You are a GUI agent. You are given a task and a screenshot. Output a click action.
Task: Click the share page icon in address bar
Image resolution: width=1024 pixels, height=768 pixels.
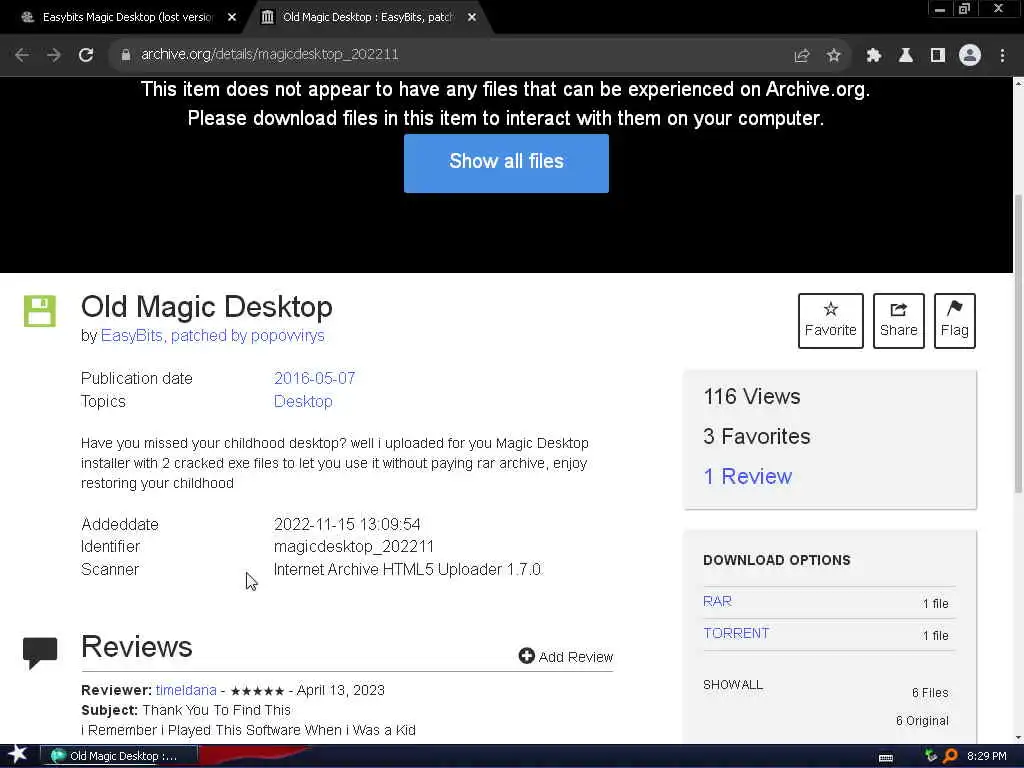[x=802, y=56]
